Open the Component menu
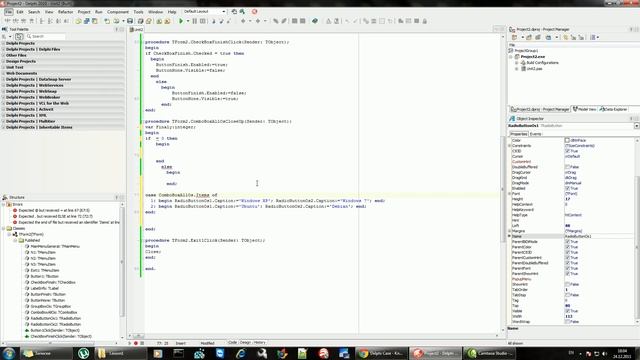 tap(118, 12)
